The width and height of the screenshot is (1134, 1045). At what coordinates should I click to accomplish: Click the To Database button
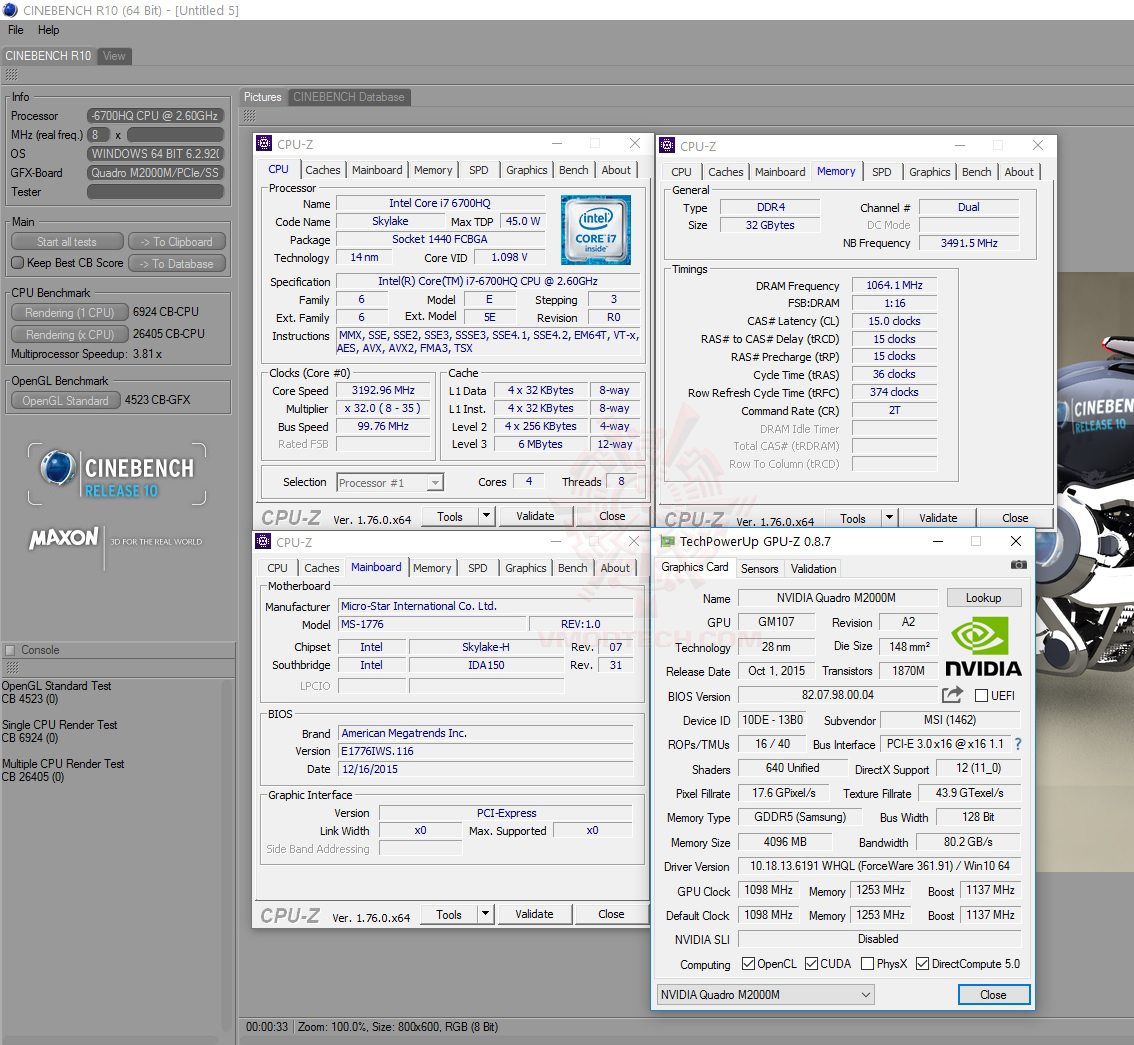pyautogui.click(x=176, y=263)
